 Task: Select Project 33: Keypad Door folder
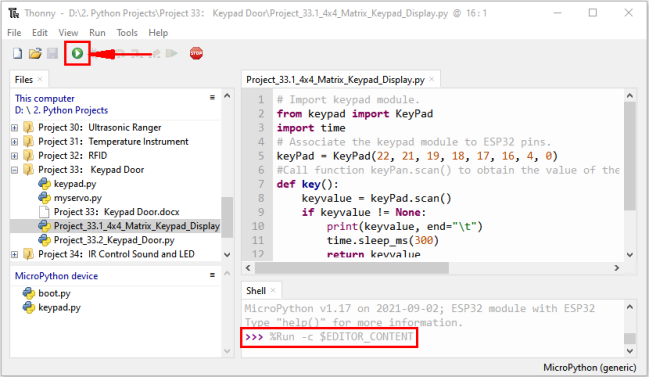coord(91,170)
